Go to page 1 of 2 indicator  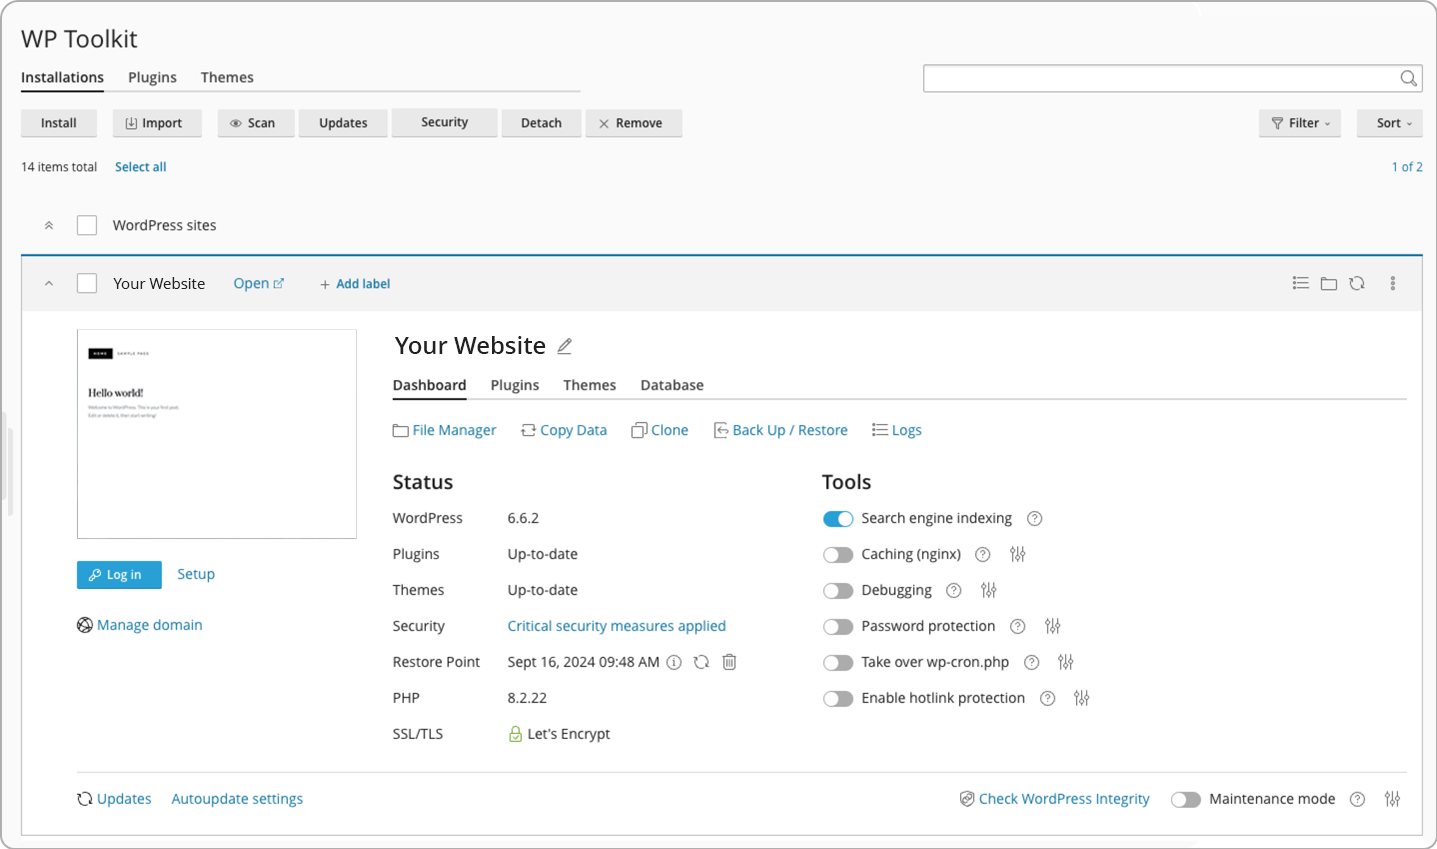(1407, 167)
